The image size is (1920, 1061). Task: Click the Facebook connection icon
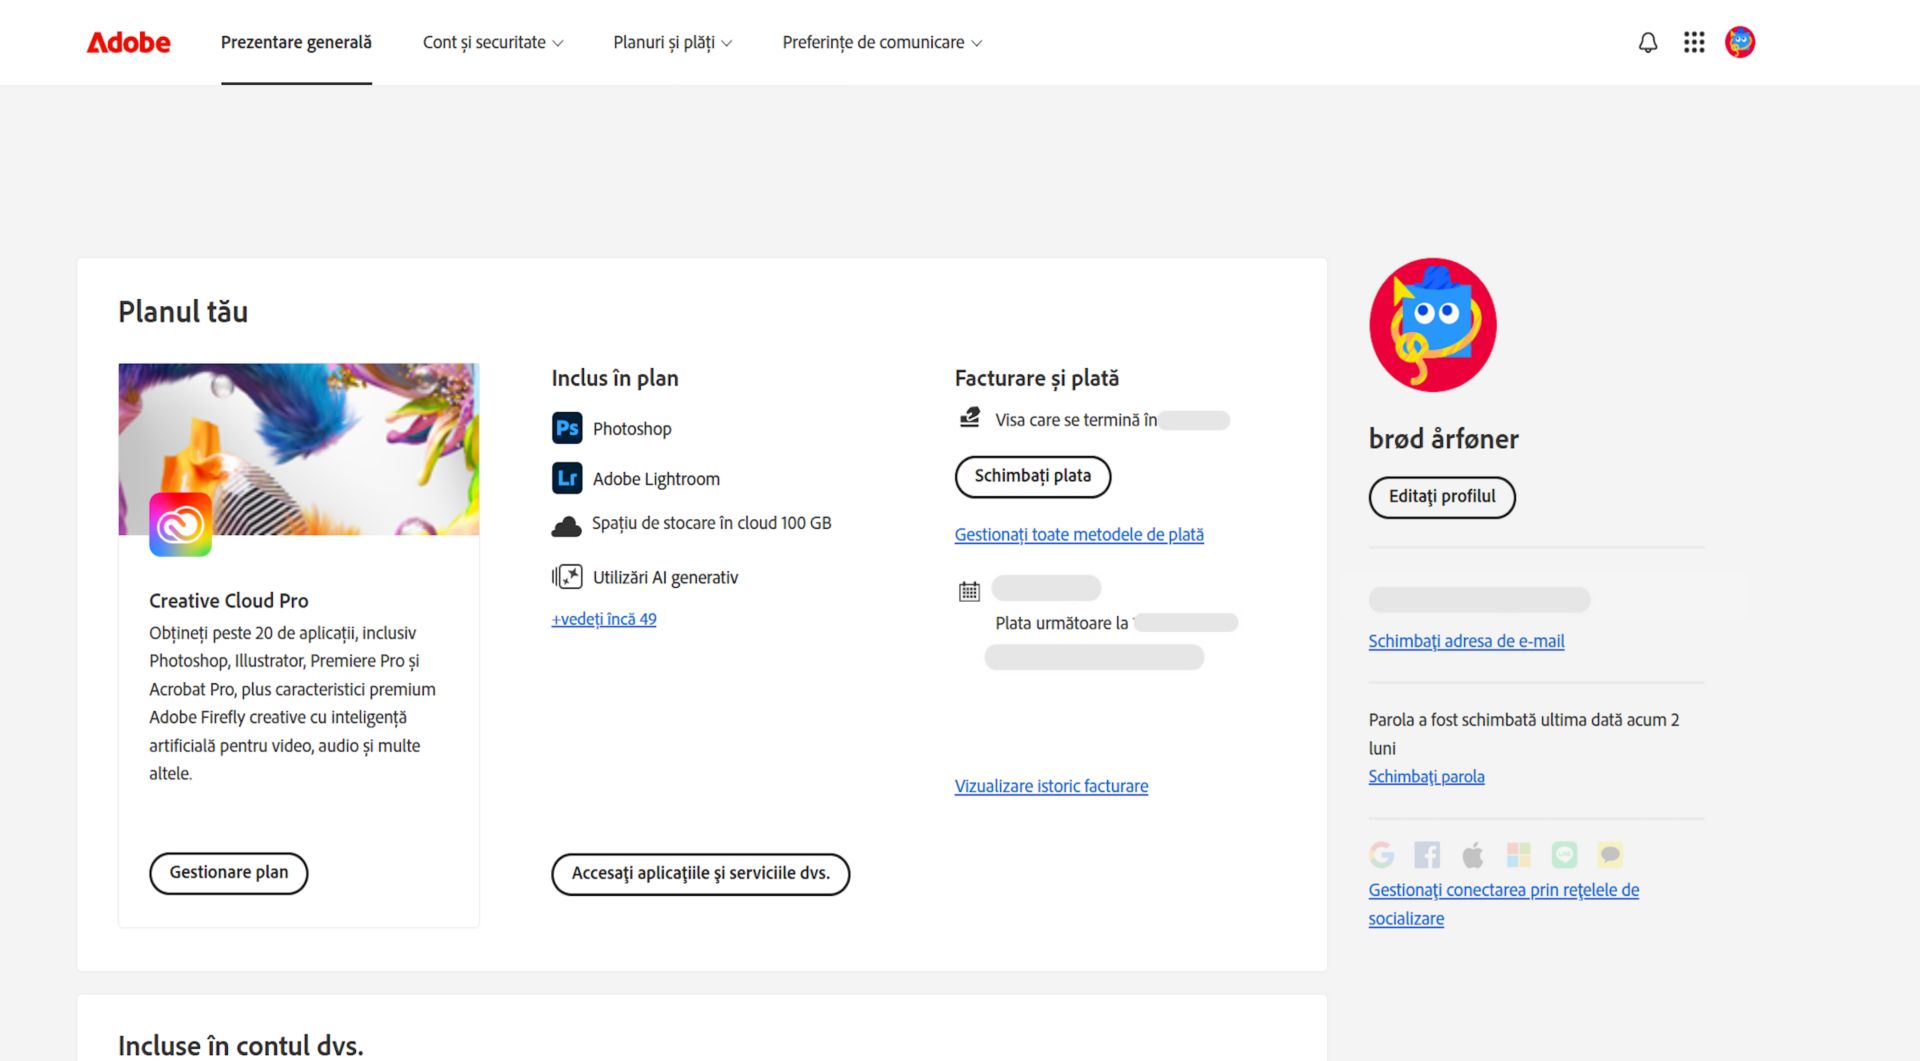tap(1427, 854)
